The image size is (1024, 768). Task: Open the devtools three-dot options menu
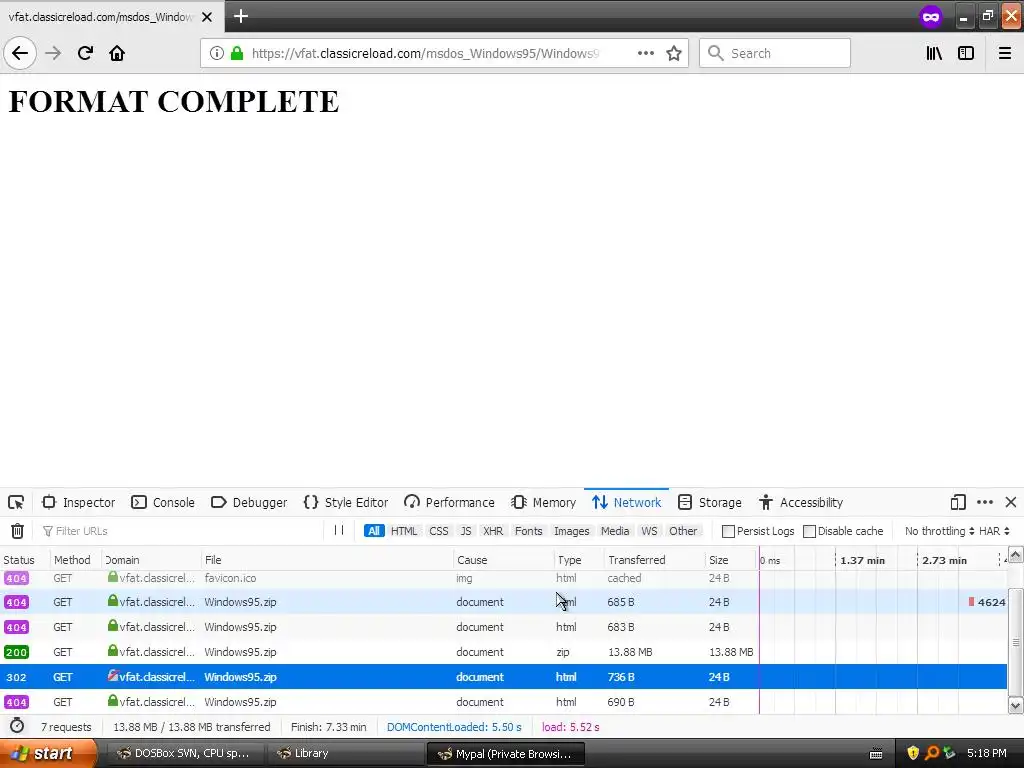click(985, 502)
